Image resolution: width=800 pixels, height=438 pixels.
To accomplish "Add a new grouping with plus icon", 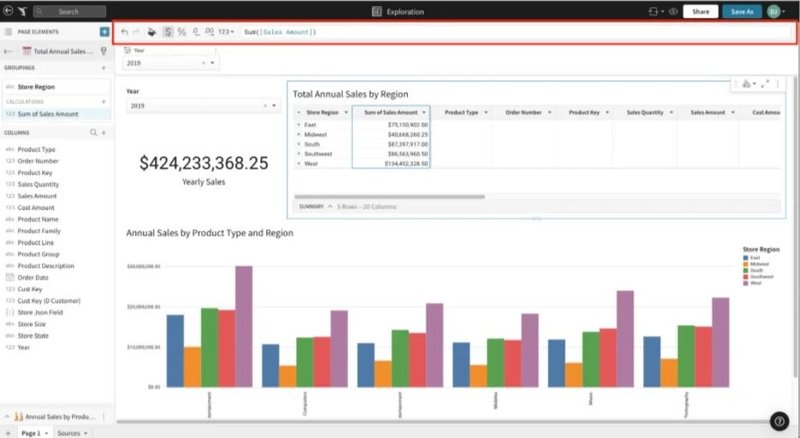I will [x=104, y=67].
